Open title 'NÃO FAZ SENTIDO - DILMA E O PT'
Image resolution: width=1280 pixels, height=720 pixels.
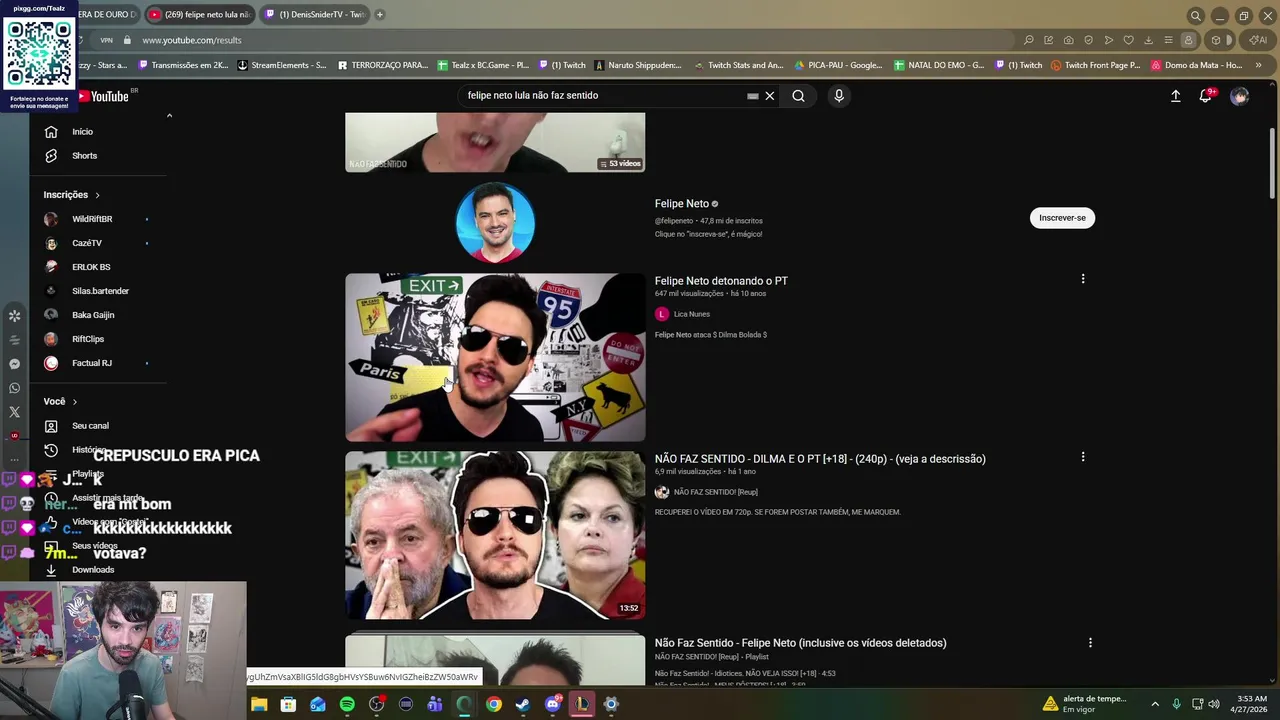[820, 459]
